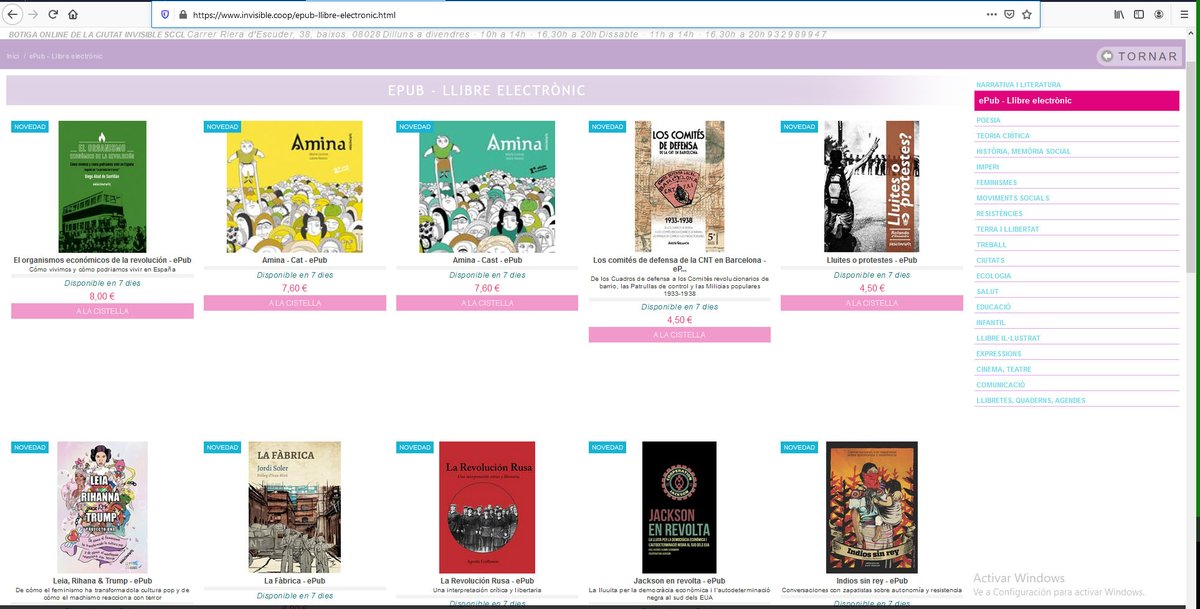Open the Moviments Socials category
The height and width of the screenshot is (609, 1200).
[x=1012, y=198]
